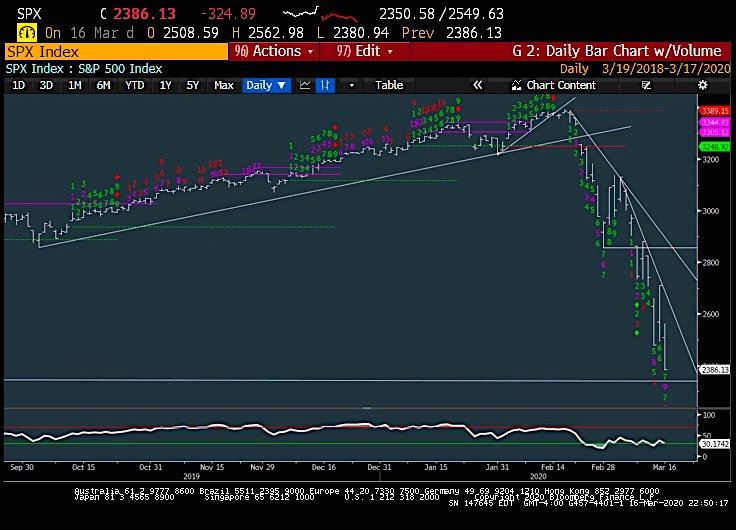Click the change value -324.89
Image resolution: width=736 pixels, height=530 pixels.
228,14
